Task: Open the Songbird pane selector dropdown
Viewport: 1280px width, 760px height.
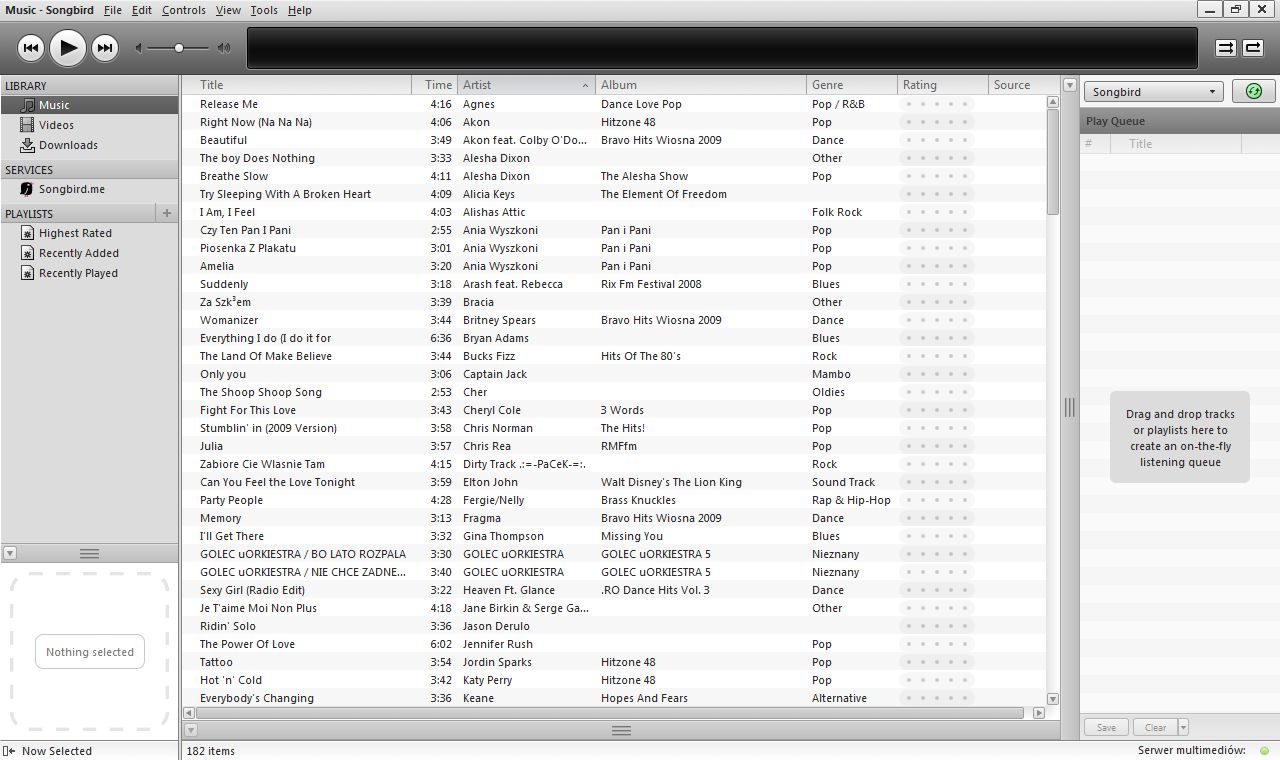Action: [1154, 92]
